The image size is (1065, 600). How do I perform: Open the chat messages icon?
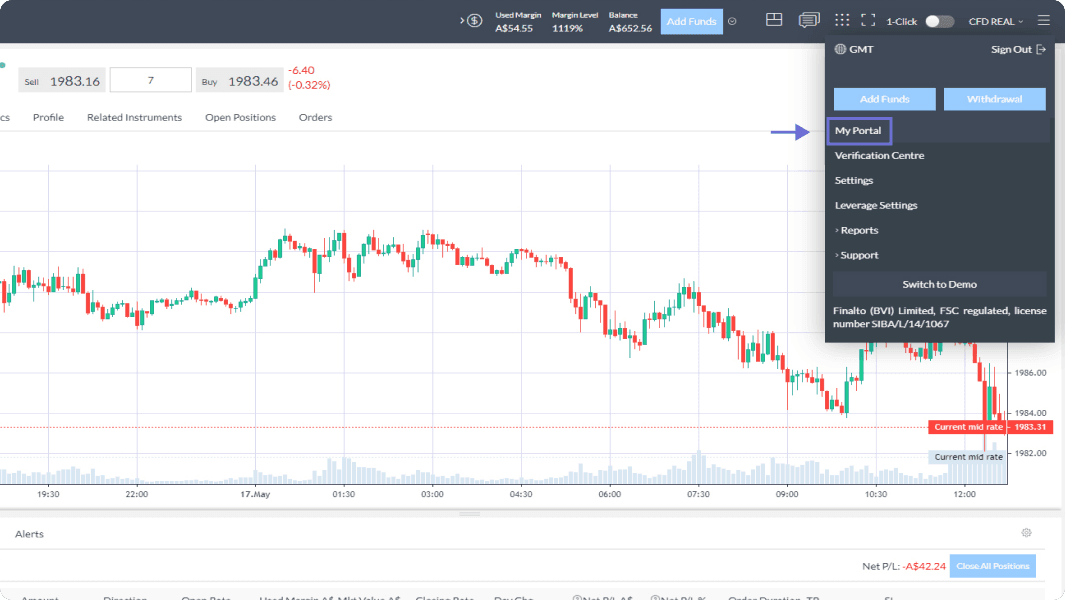click(808, 20)
